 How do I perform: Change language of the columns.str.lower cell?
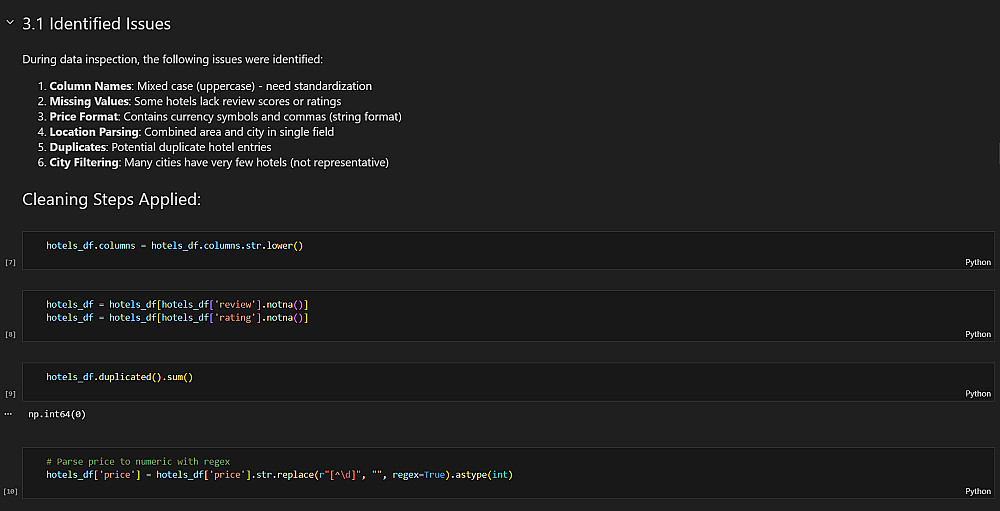click(x=977, y=262)
